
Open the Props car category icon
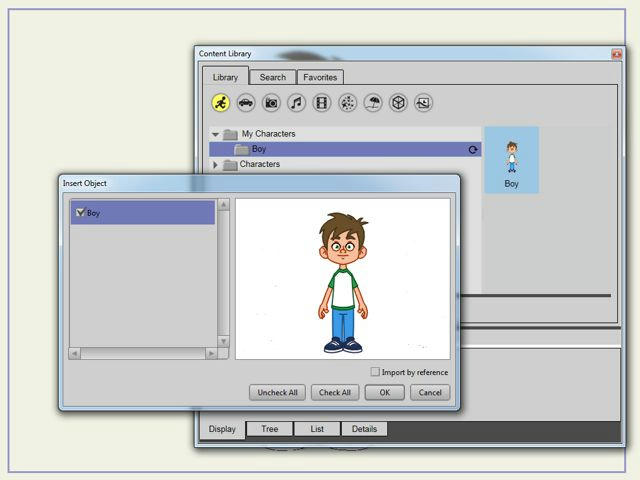[246, 103]
